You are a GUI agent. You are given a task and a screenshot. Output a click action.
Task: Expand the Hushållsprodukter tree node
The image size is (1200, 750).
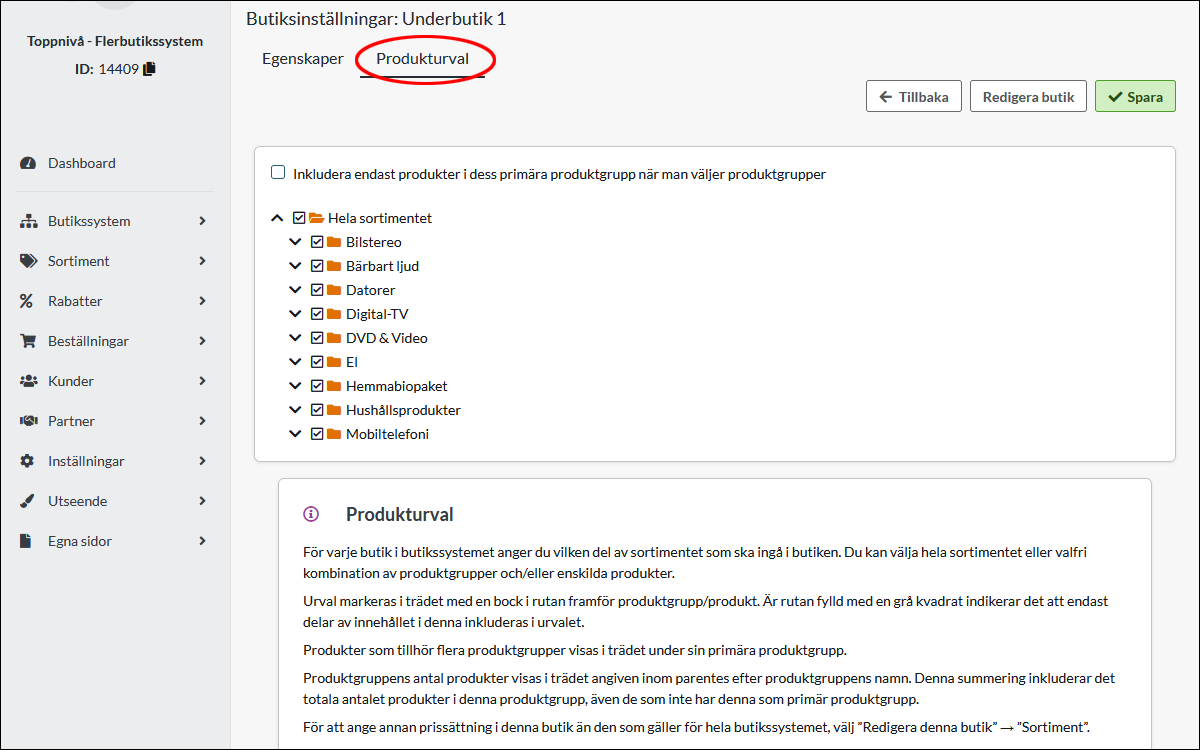coord(295,410)
